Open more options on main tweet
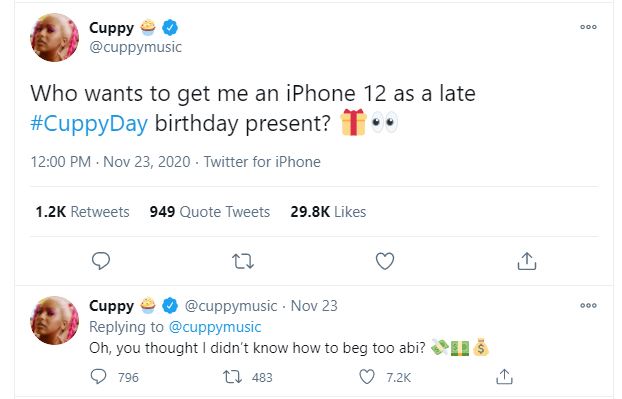 (588, 27)
